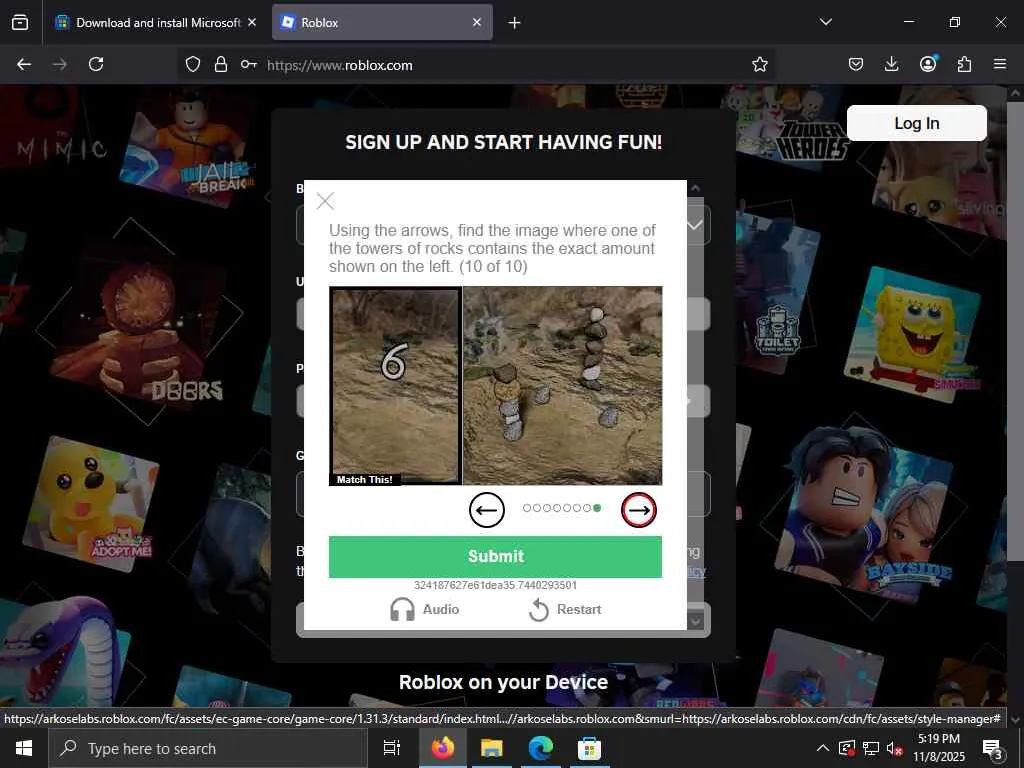1024x768 pixels.
Task: Open the Firefox downloads panel
Action: coord(891,64)
